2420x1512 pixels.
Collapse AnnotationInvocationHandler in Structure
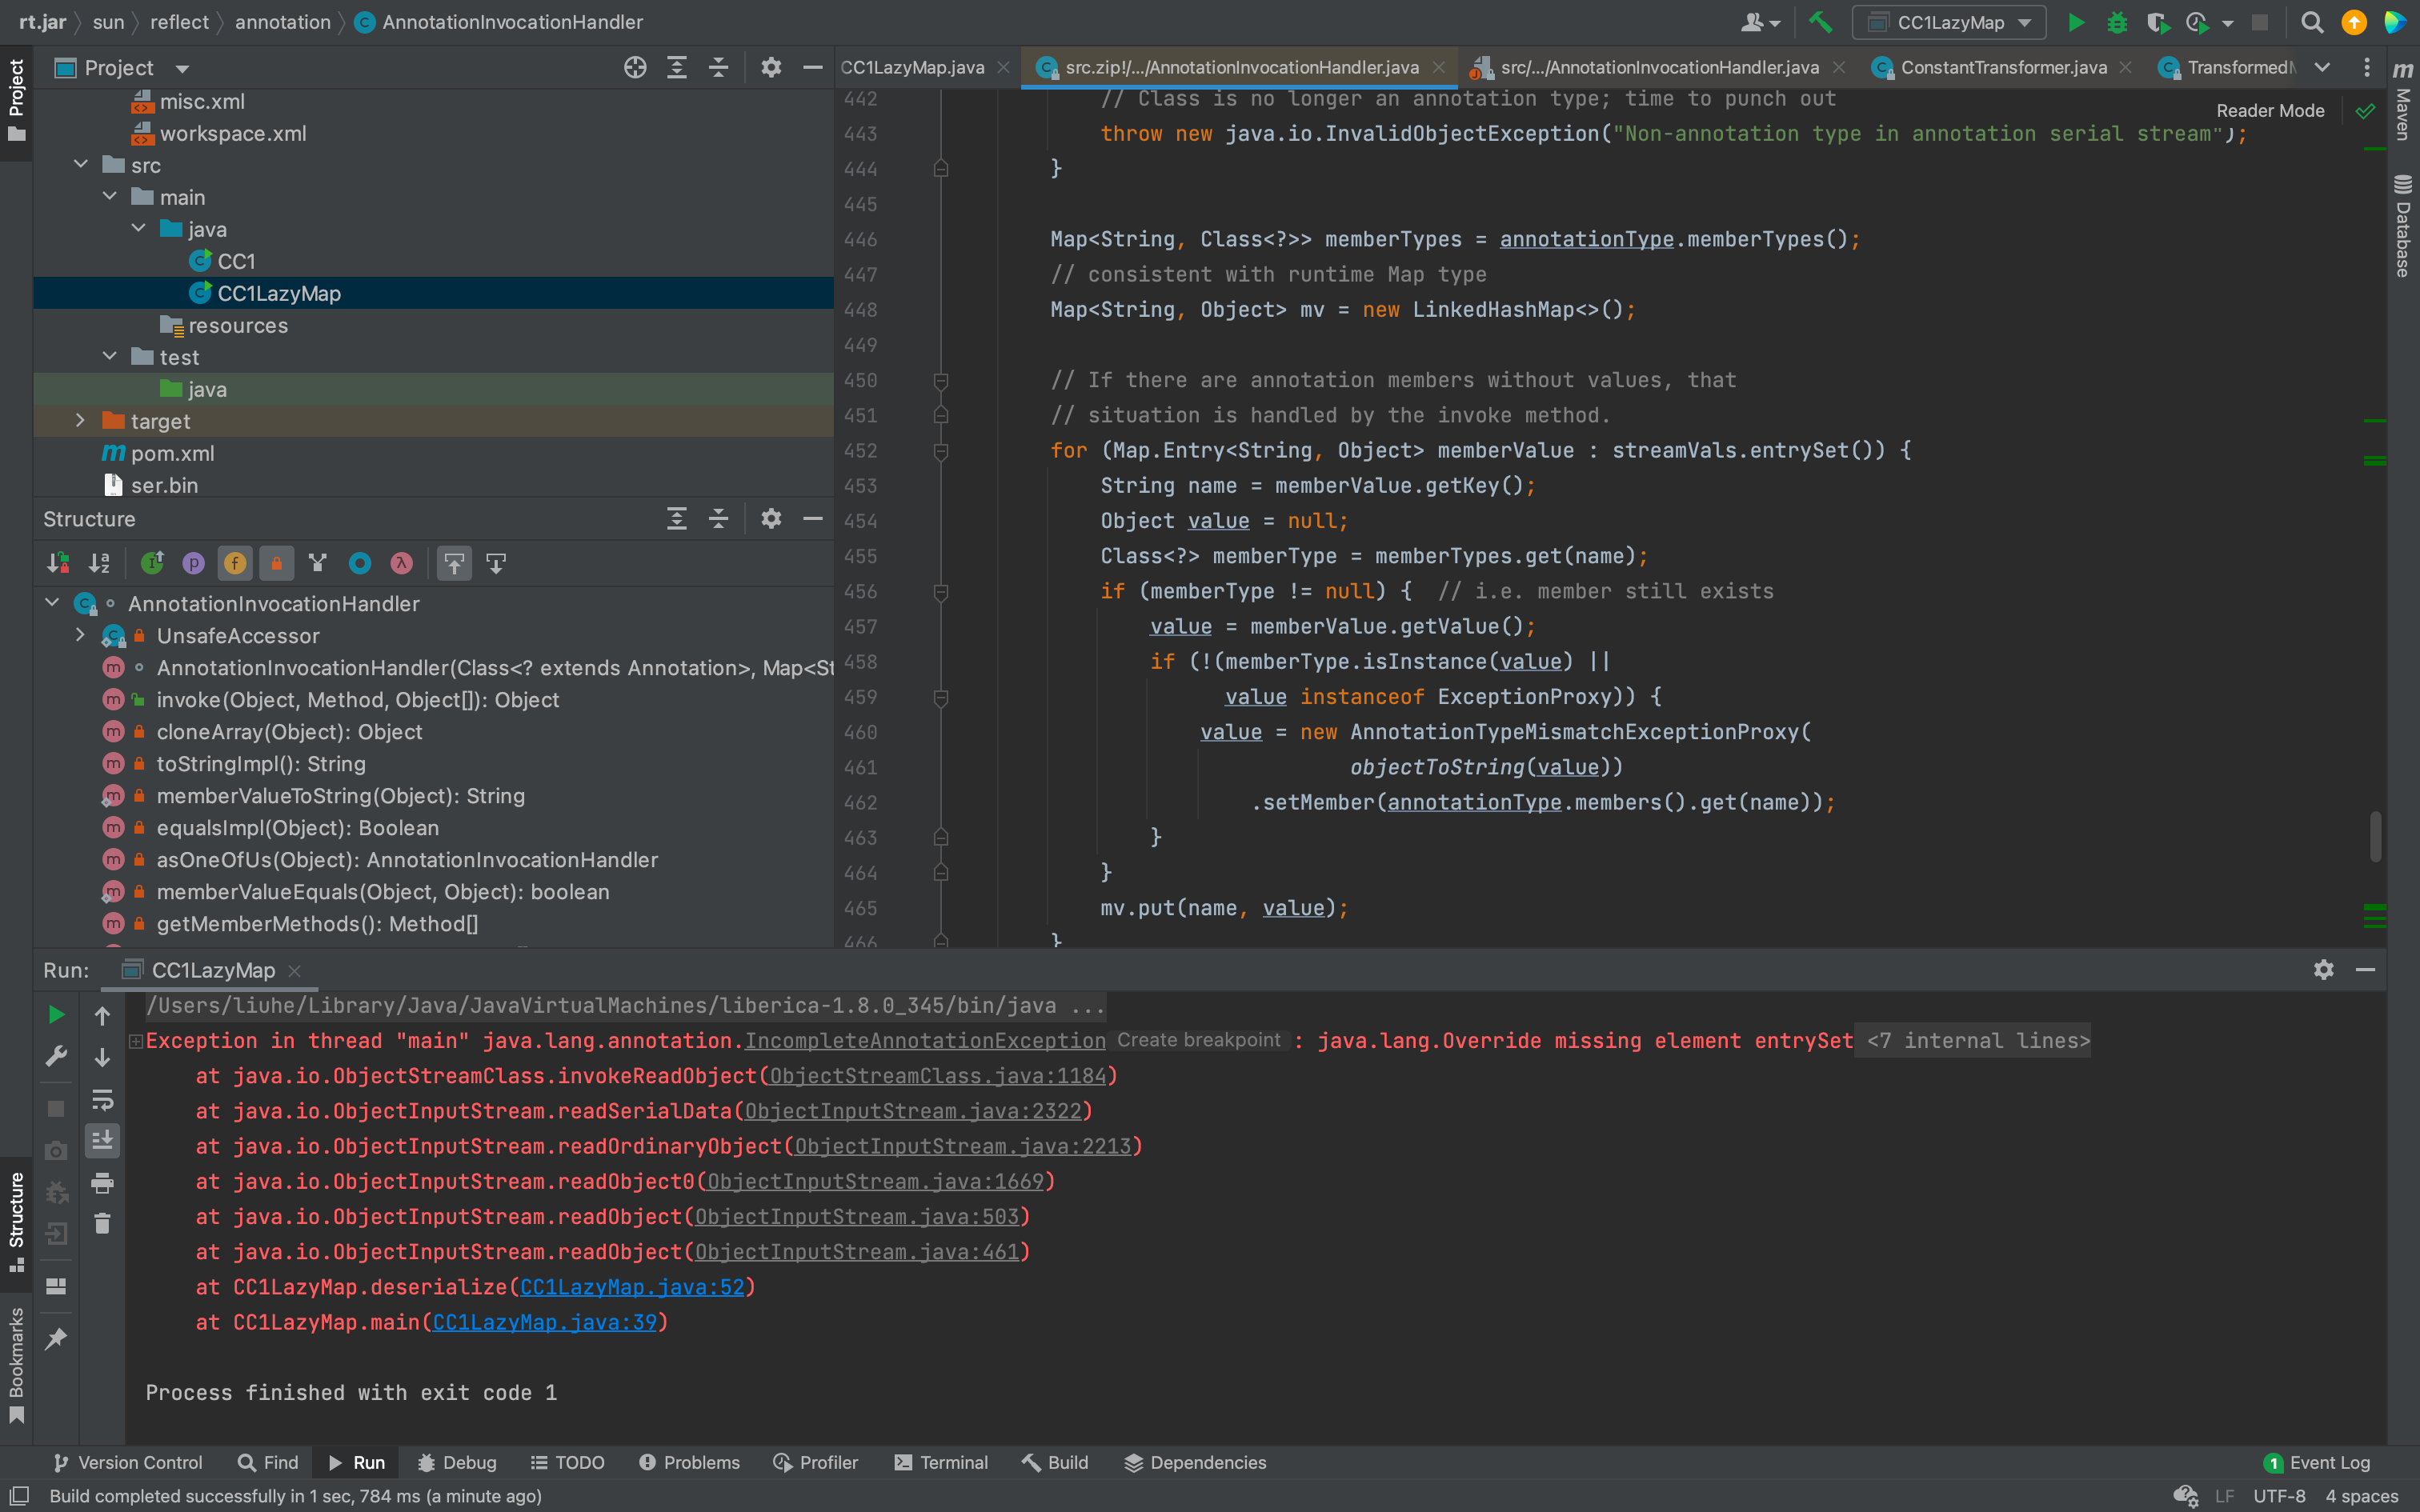coord(52,603)
